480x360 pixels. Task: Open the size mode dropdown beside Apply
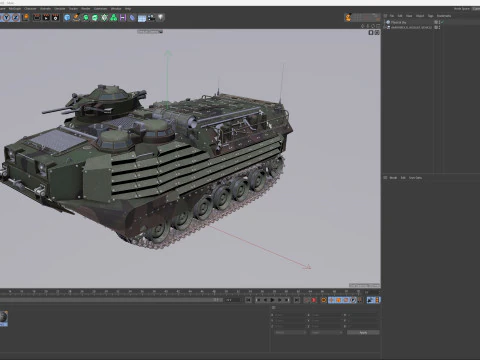pos(326,332)
